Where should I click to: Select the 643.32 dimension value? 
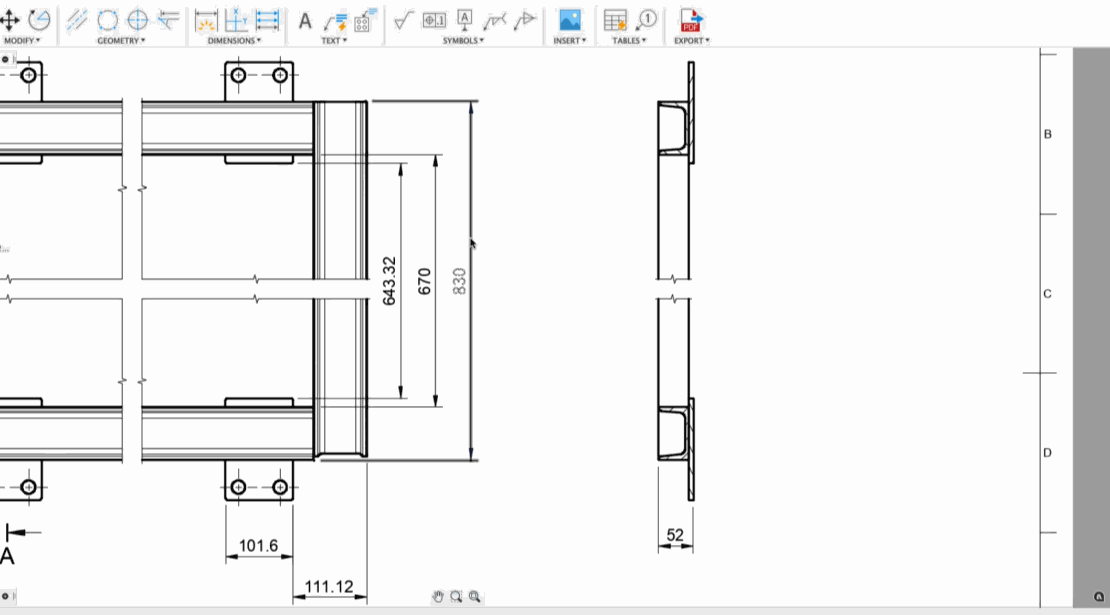coord(389,281)
